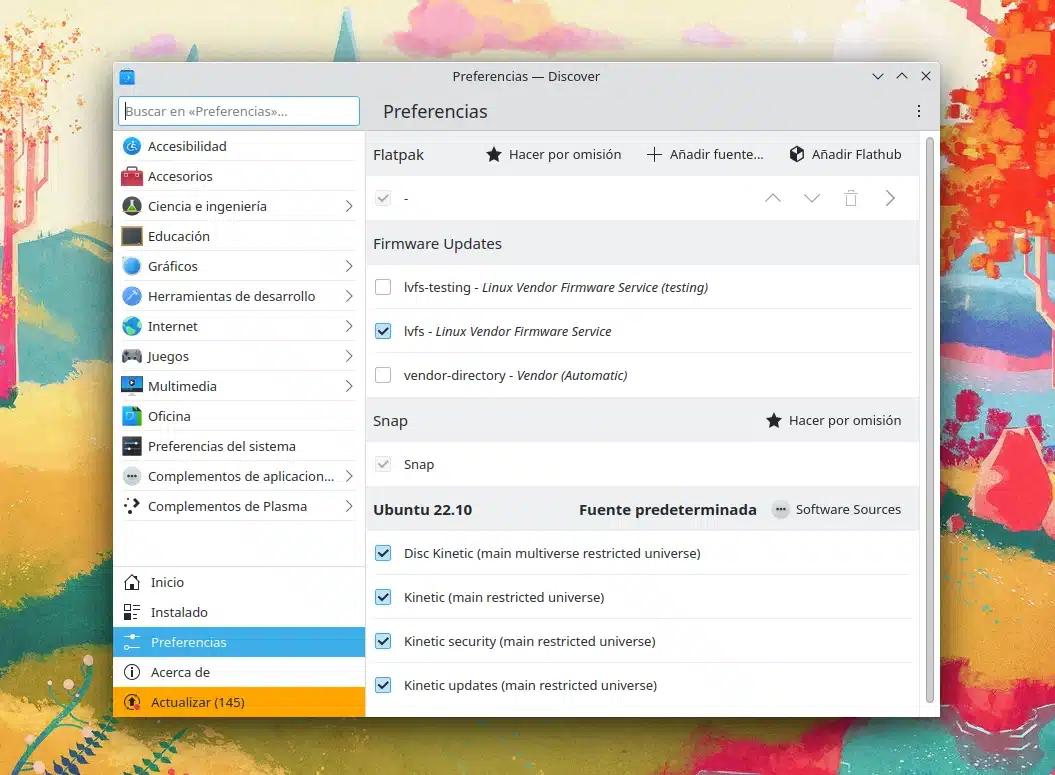Screen dimensions: 1055x775
Task: Click the Acerca de info icon
Action: [x=132, y=672]
